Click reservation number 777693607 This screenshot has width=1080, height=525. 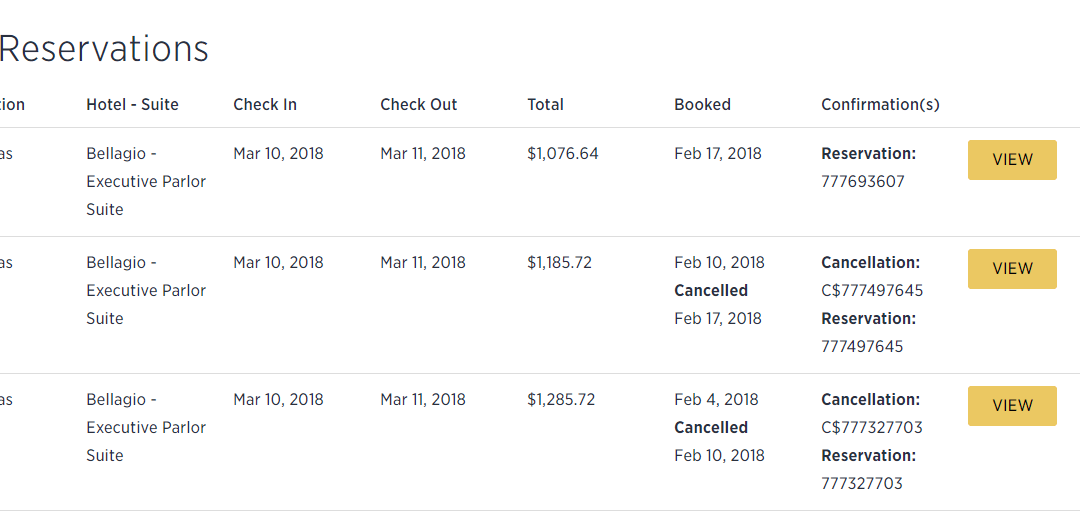click(x=863, y=182)
